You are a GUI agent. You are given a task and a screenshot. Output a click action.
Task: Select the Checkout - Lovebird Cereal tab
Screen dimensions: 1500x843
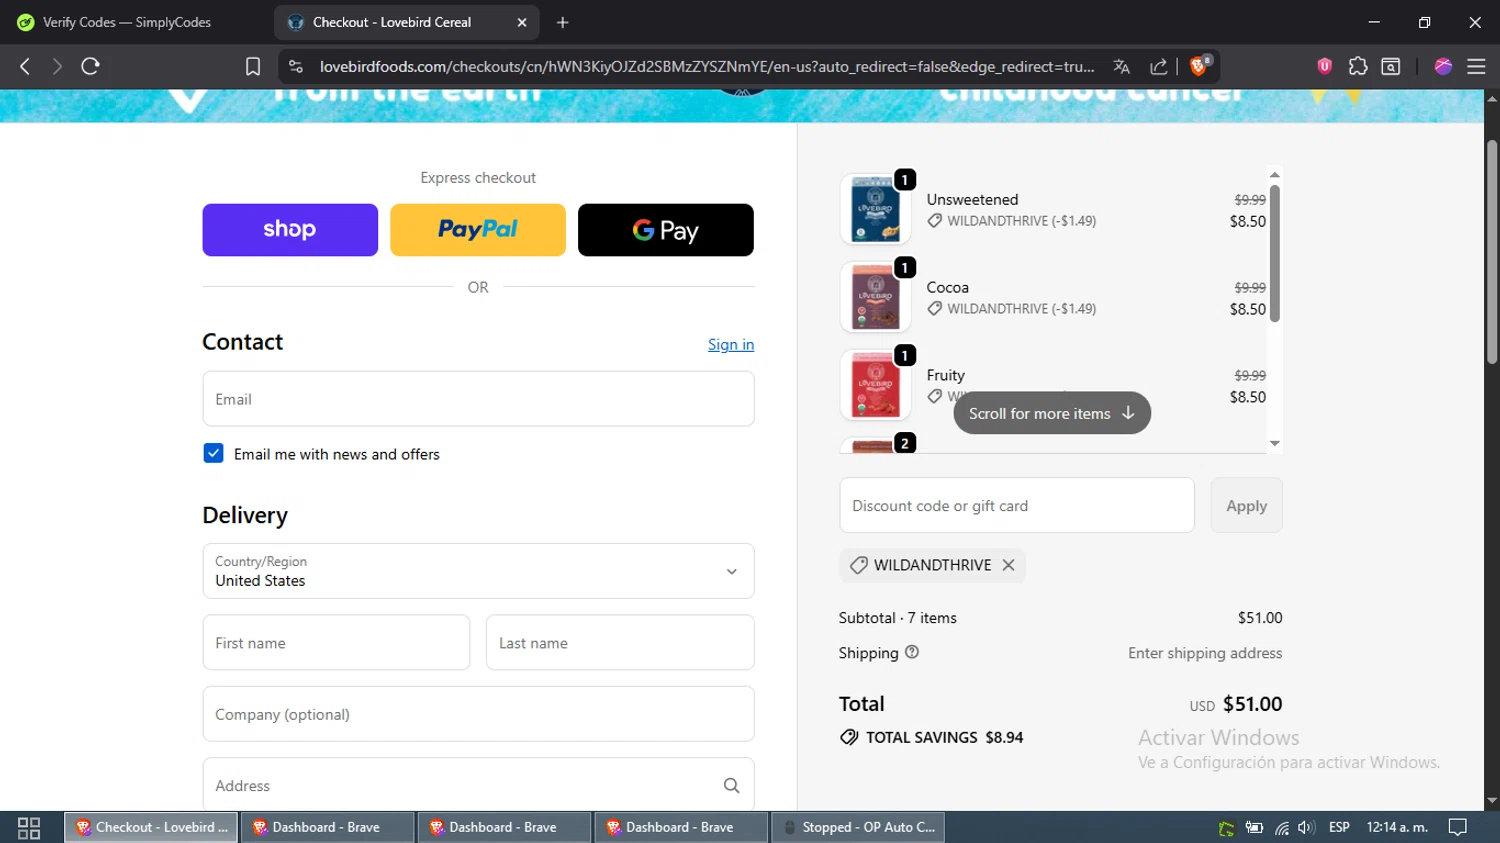coord(405,22)
